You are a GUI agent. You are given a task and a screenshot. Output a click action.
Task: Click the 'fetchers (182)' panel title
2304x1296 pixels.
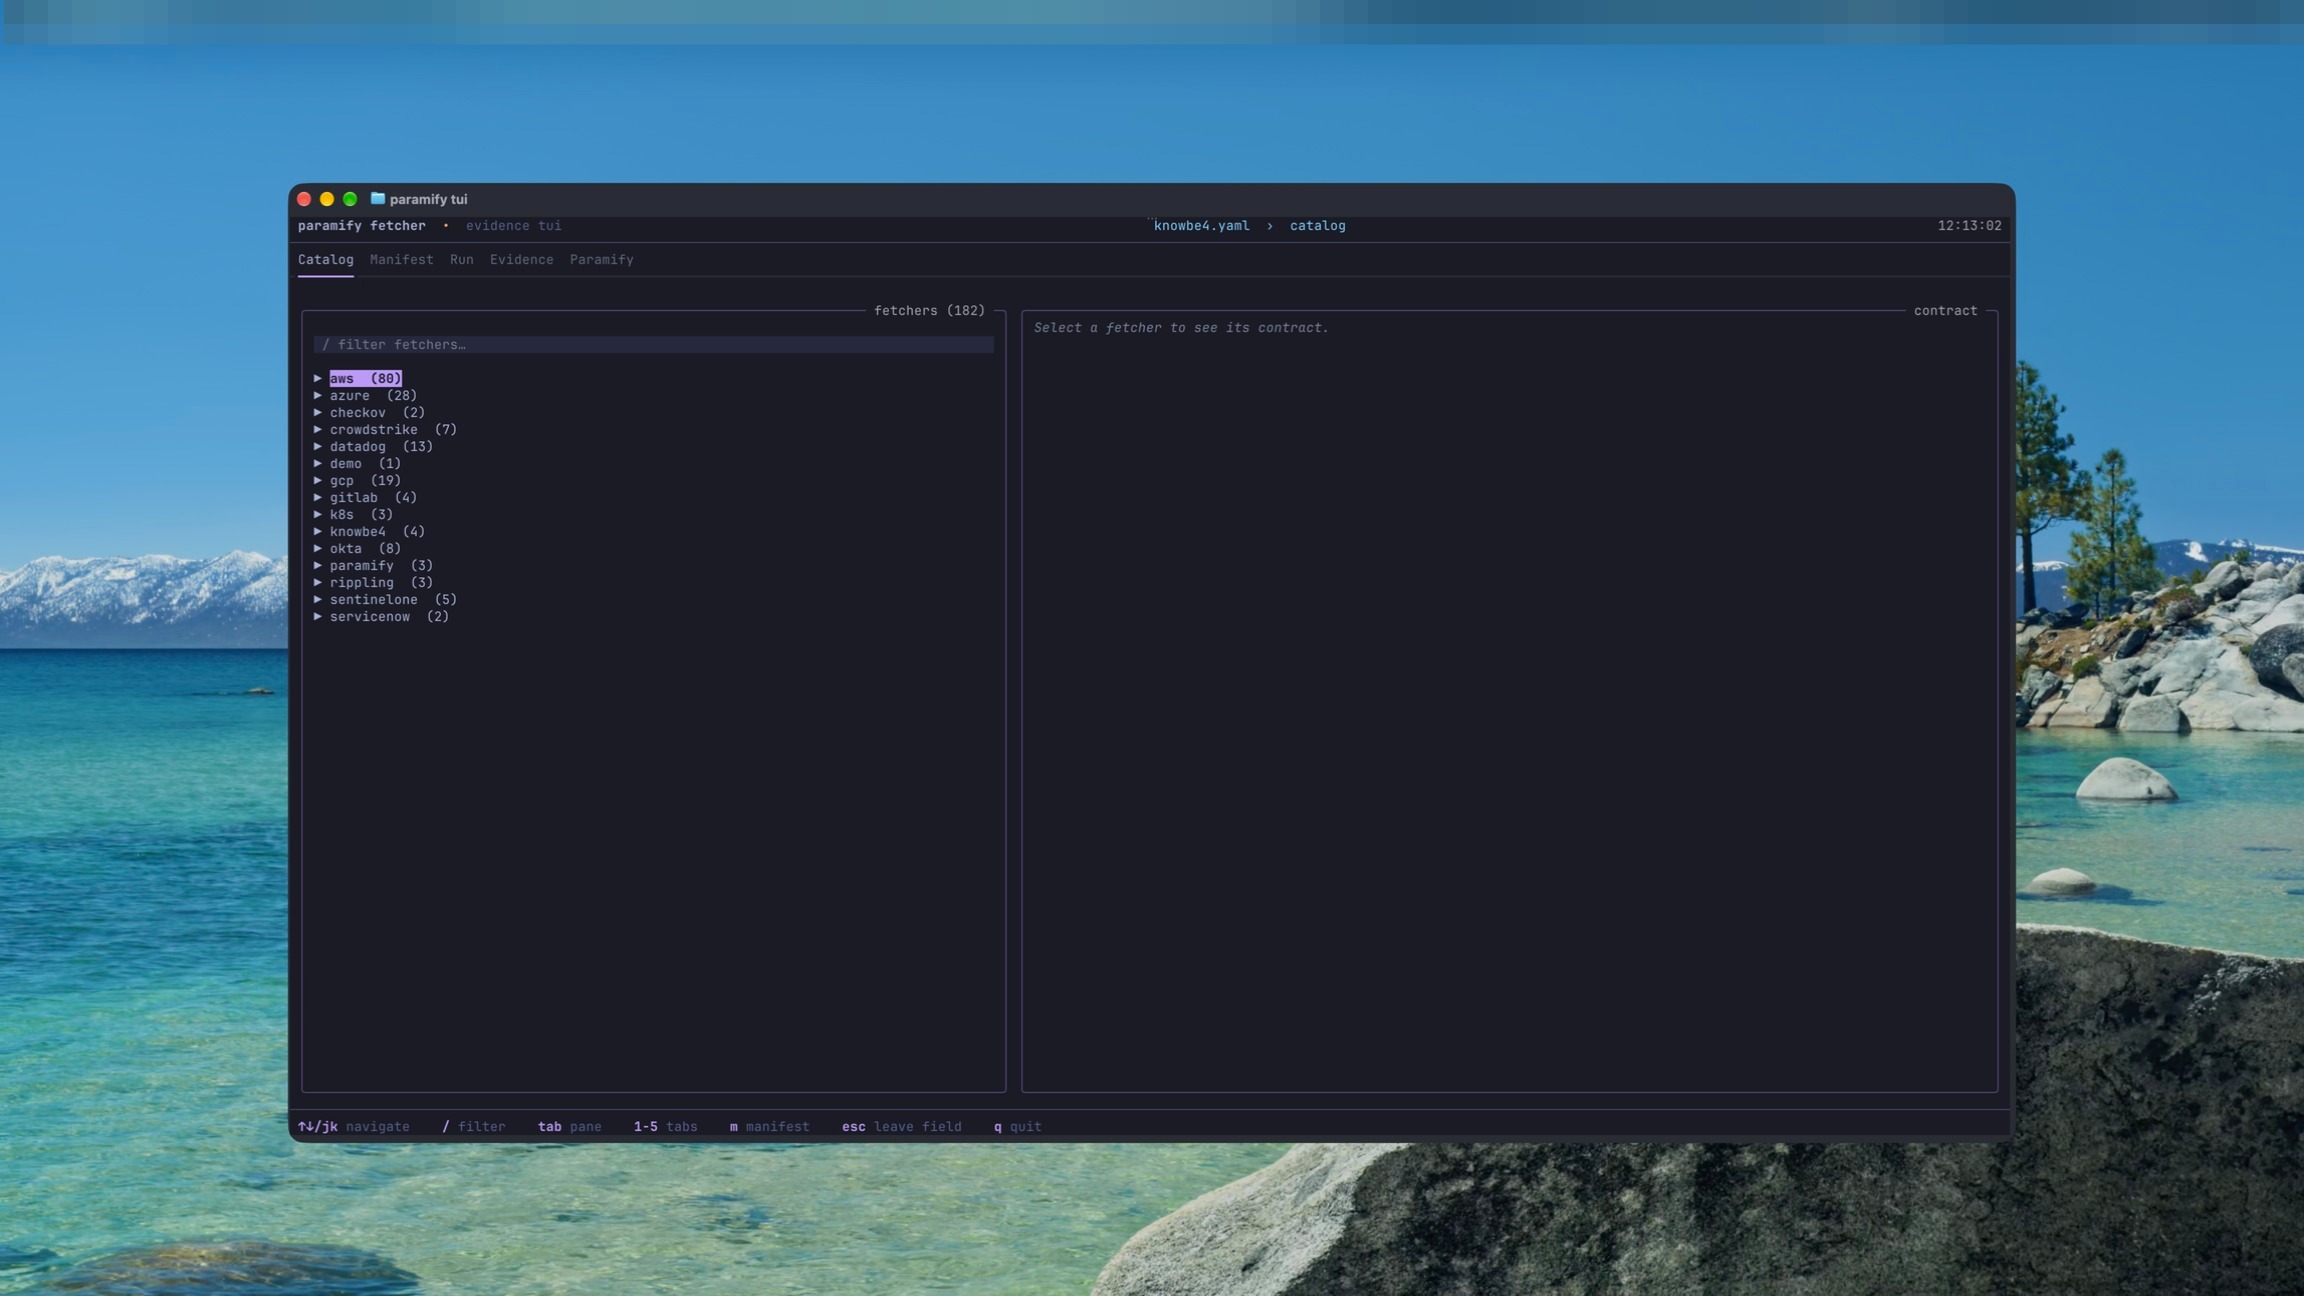click(x=929, y=310)
